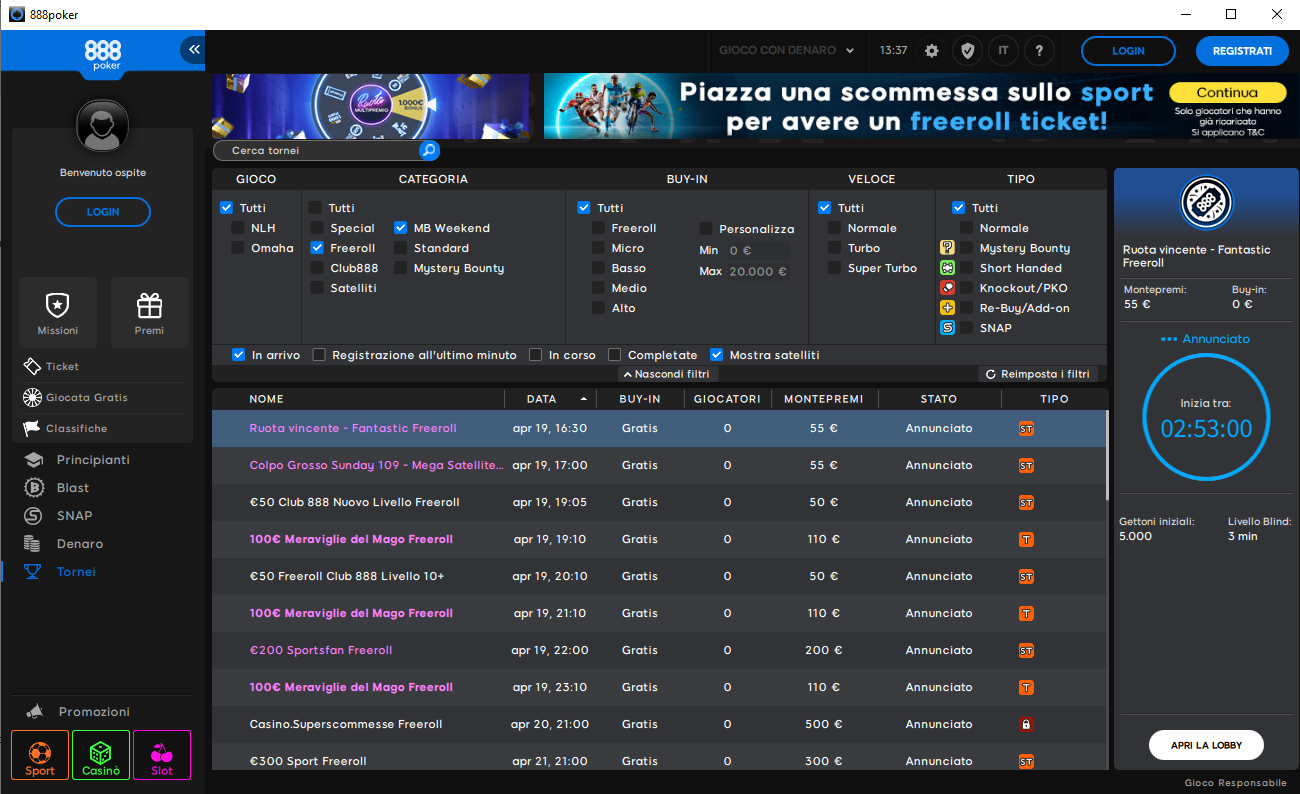This screenshot has width=1300, height=794.
Task: Click Reimposta i filtri button
Action: pos(1038,374)
